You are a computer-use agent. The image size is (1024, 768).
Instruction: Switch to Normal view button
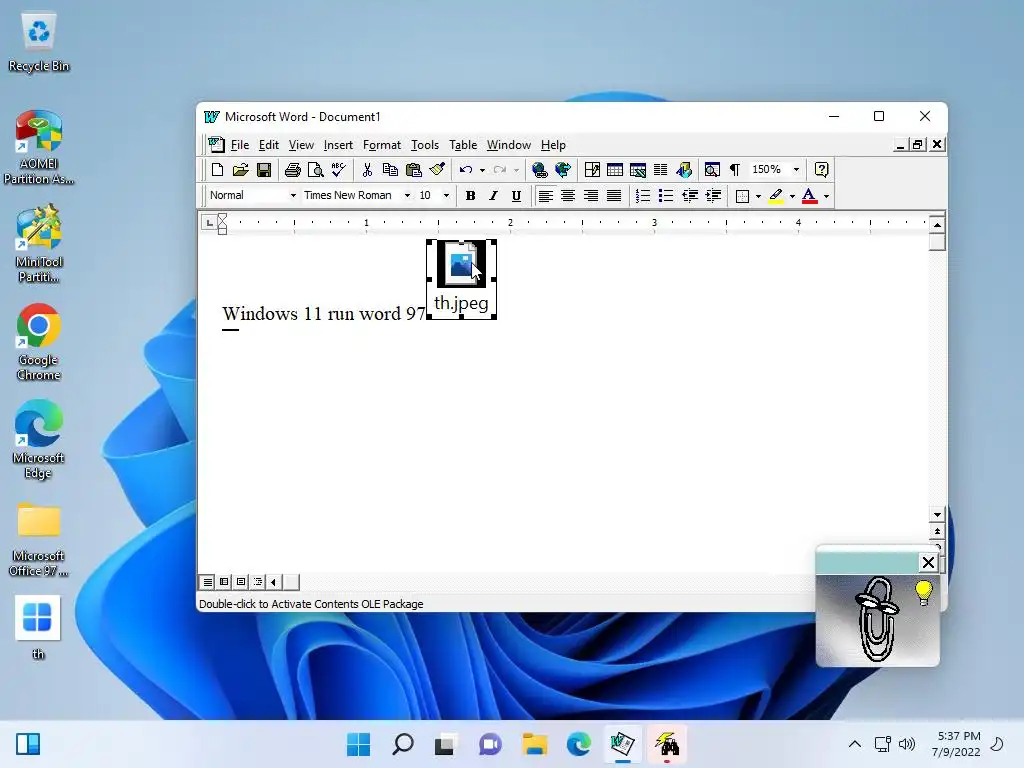pyautogui.click(x=208, y=582)
